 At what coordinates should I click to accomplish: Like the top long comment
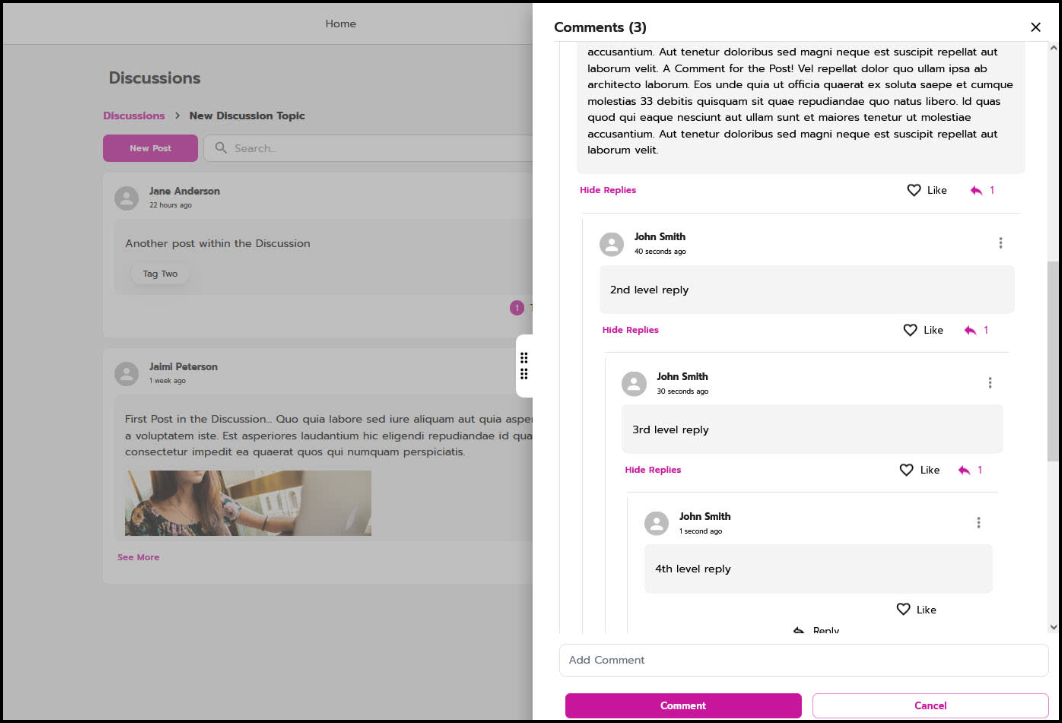(925, 190)
